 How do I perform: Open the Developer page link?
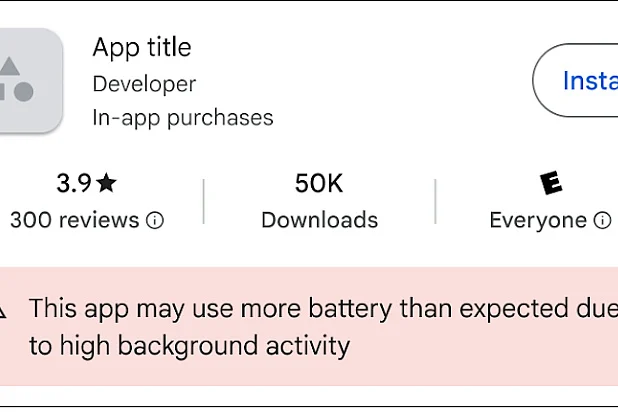pos(144,84)
